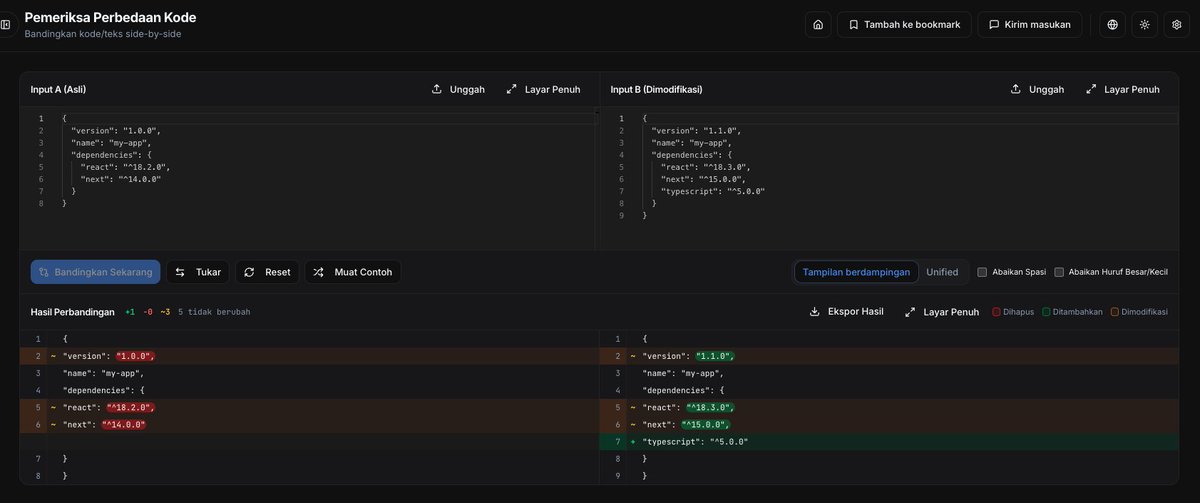This screenshot has width=1200, height=503.
Task: Click the Dihapus red legend swatch
Action: click(996, 312)
